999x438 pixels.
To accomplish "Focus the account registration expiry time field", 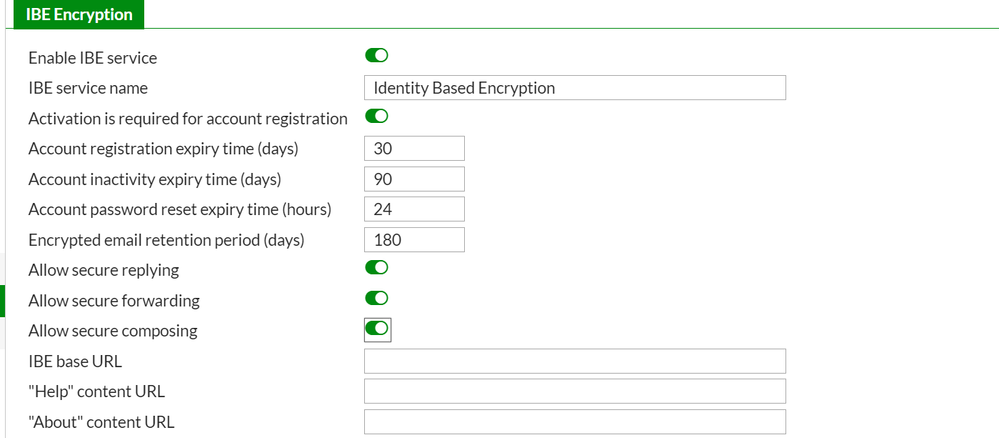I will click(x=414, y=149).
